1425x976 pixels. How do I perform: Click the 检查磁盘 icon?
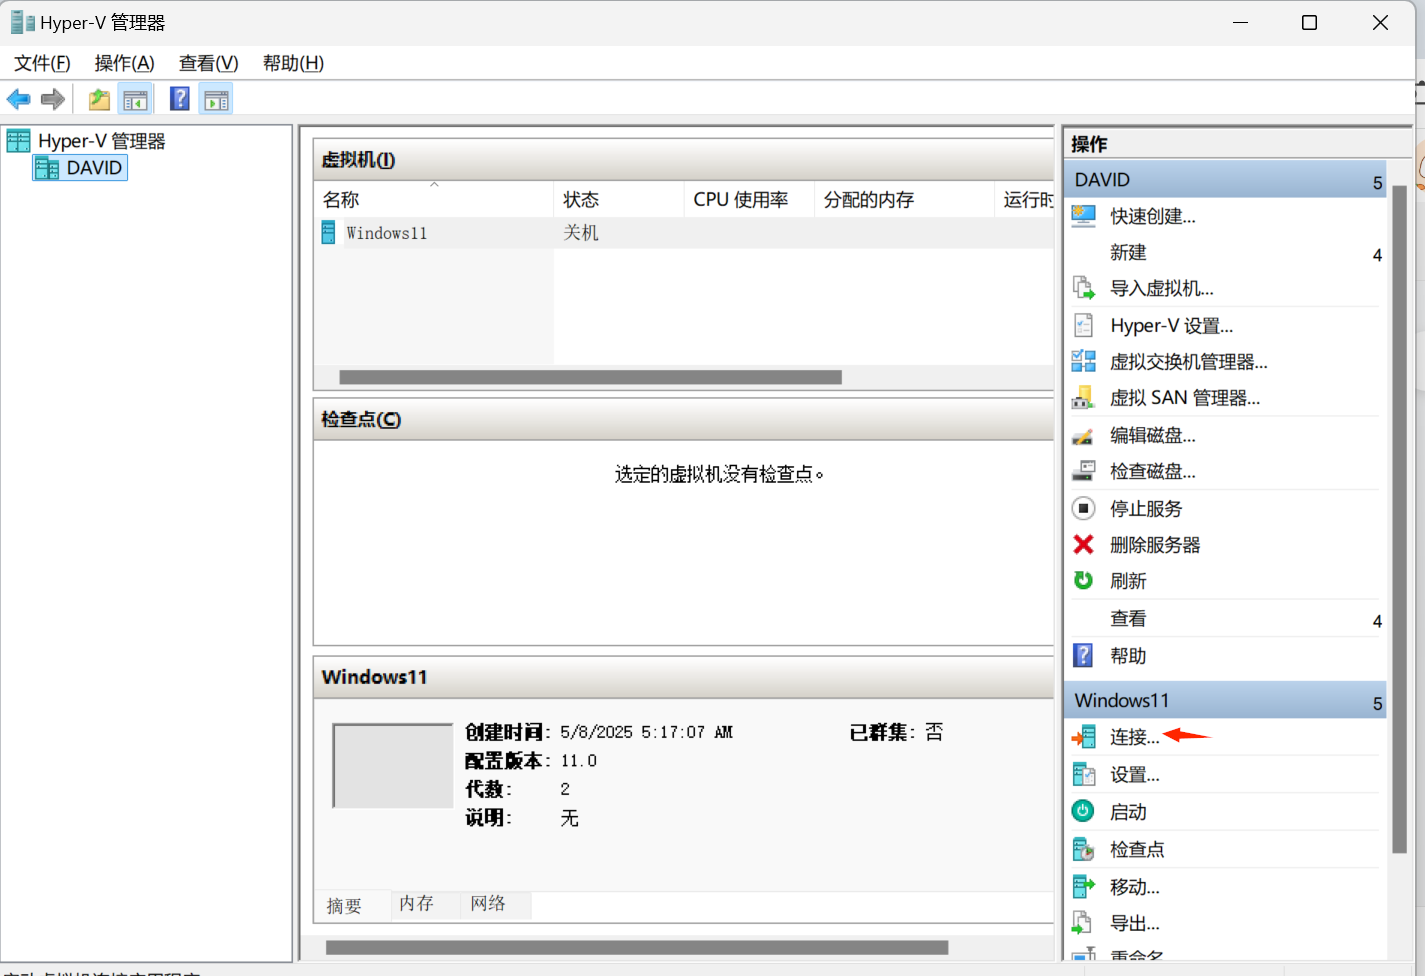coord(1083,471)
